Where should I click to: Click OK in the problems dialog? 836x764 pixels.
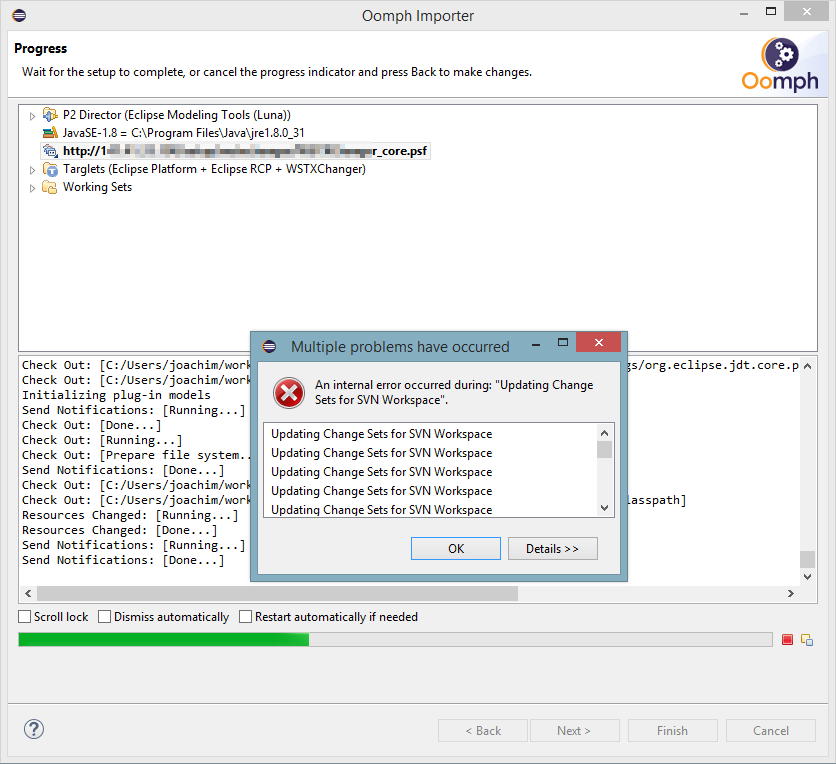455,549
